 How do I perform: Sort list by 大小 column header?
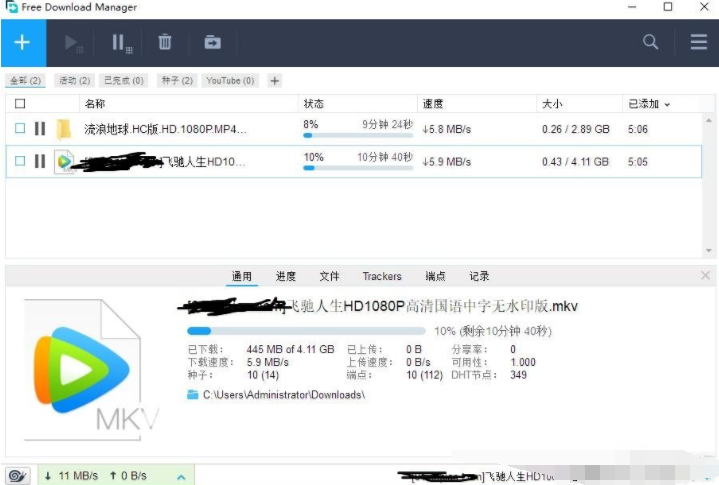tap(552, 104)
